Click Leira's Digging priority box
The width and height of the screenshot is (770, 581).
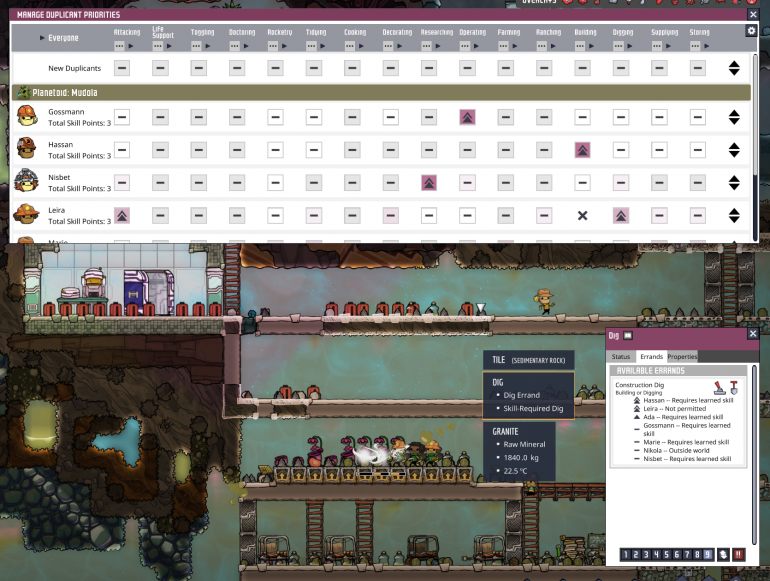point(620,215)
